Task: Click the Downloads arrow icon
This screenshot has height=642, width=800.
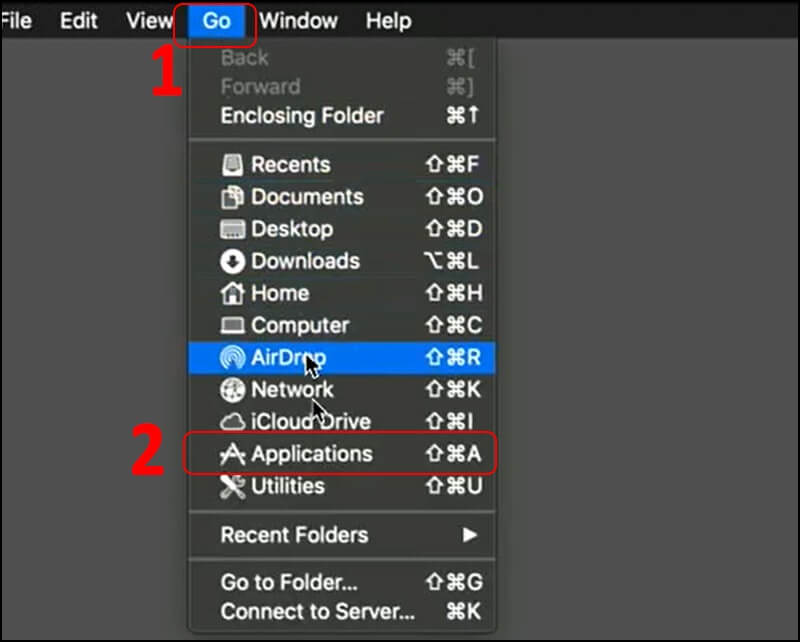Action: point(232,261)
